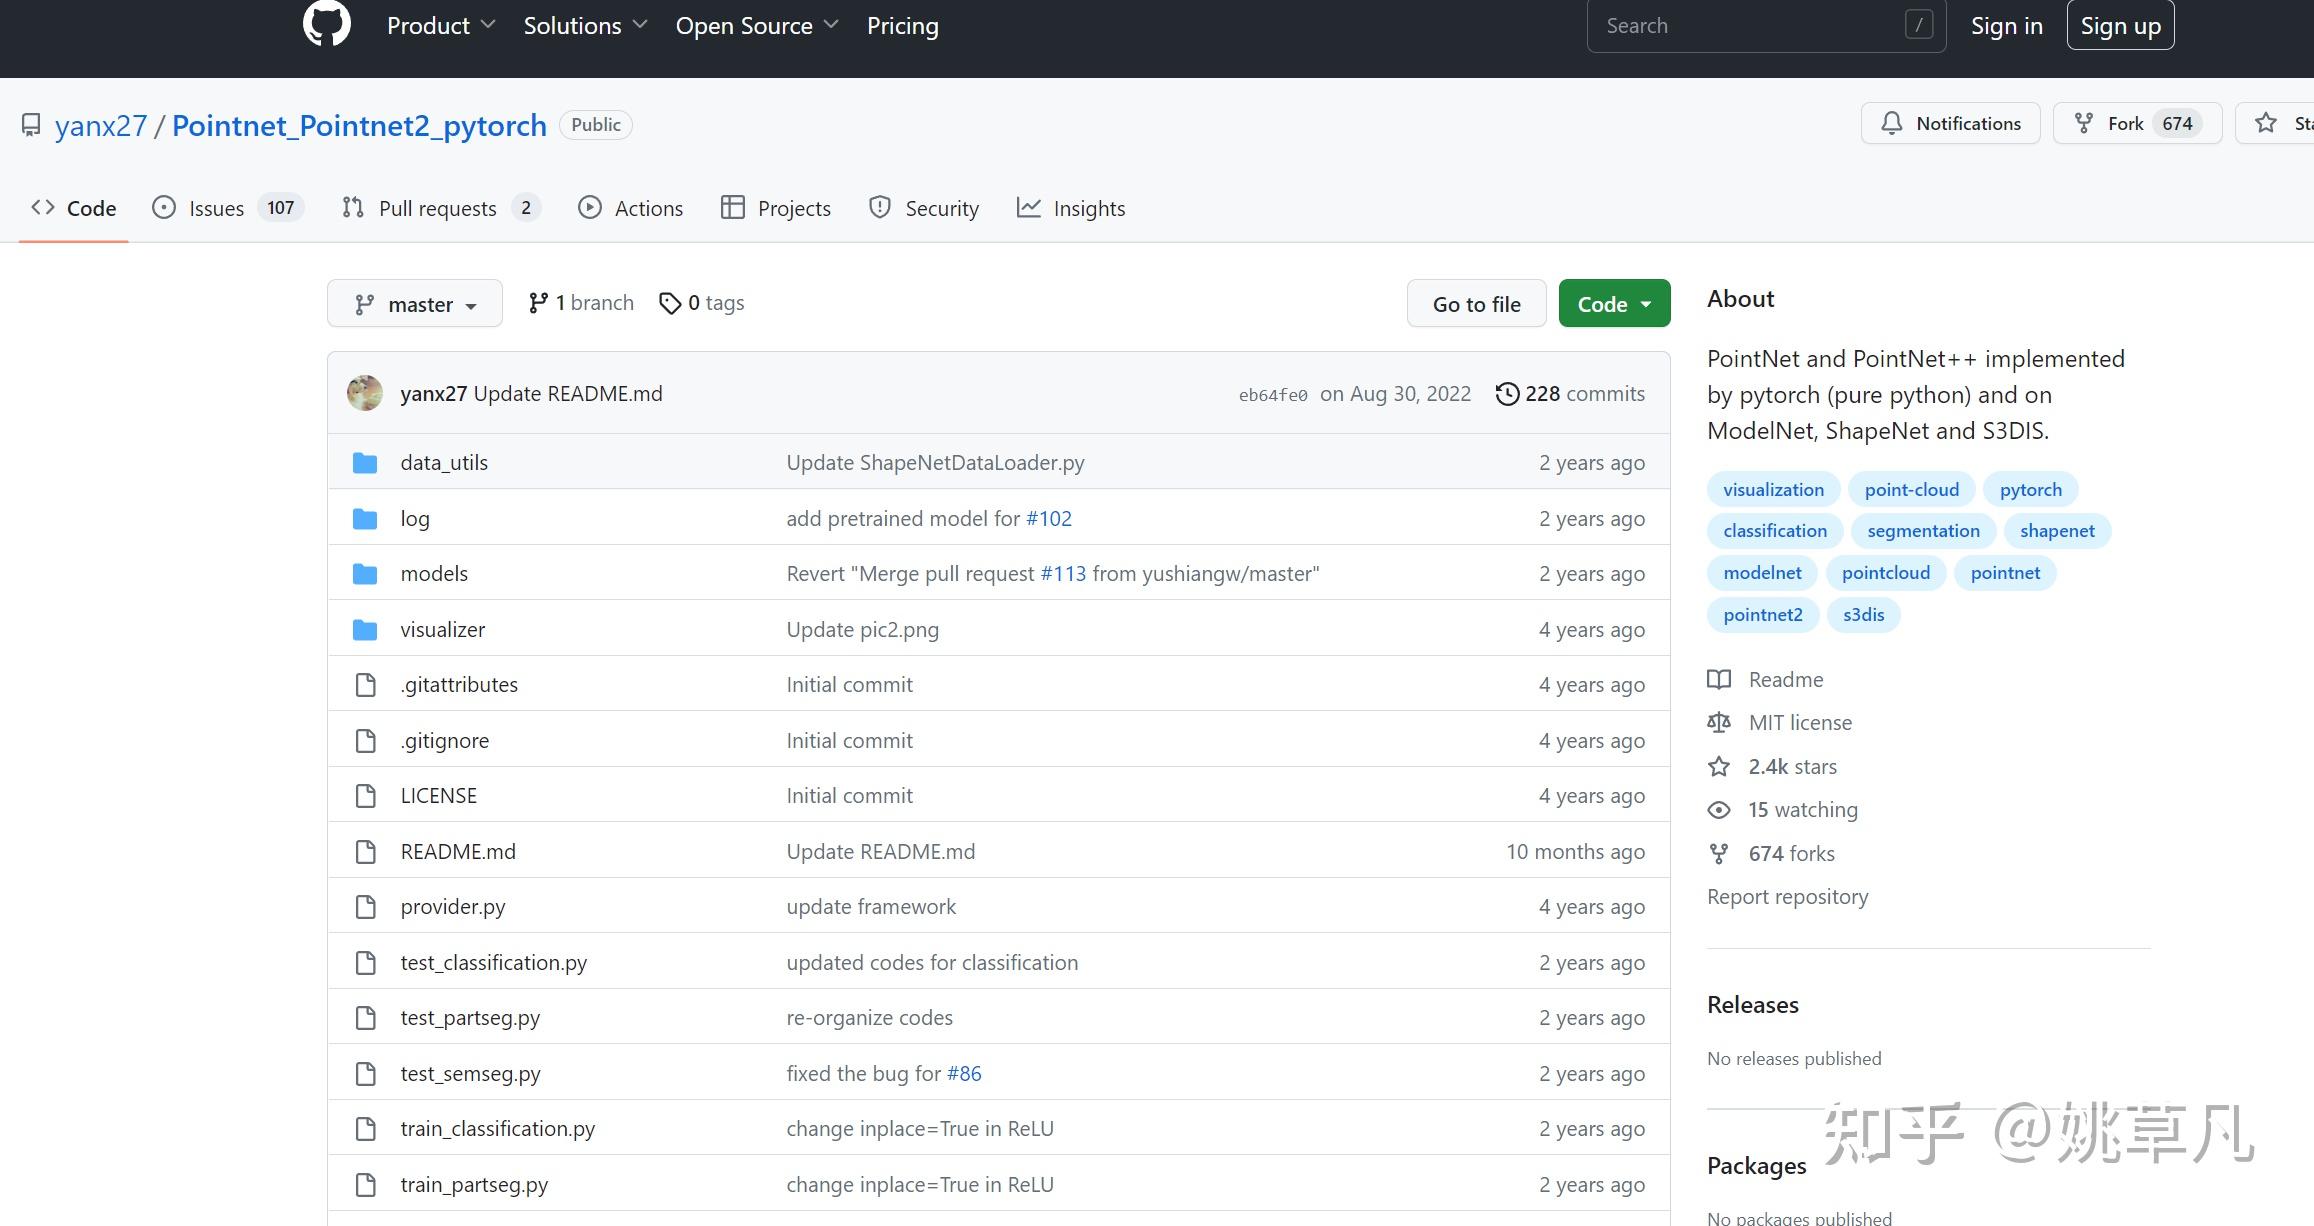2314x1226 pixels.
Task: Click the s3dis topic tag
Action: (1863, 615)
